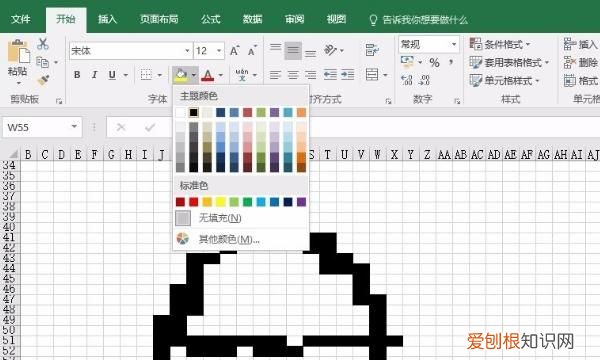This screenshot has height=360, width=600.
Task: Open 其他颜色(M)... More Colors
Action: tap(240, 239)
